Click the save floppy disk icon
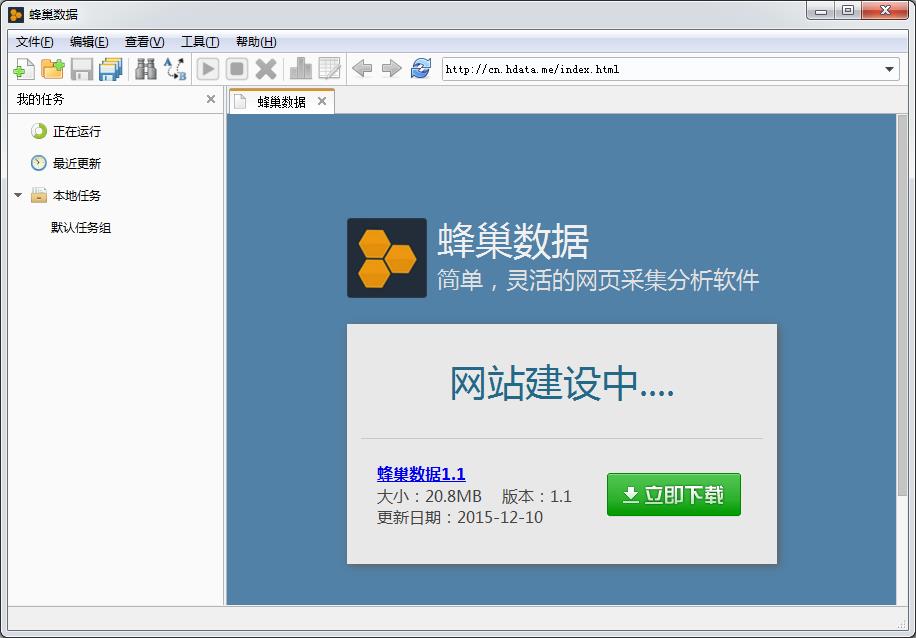The width and height of the screenshot is (916, 638). 81,69
